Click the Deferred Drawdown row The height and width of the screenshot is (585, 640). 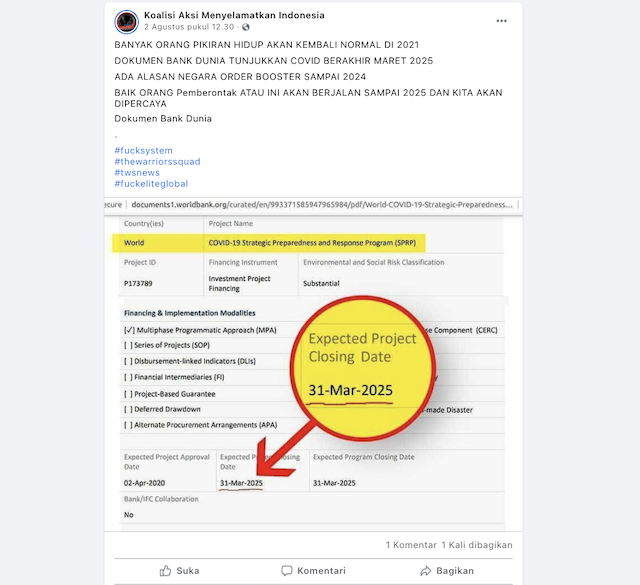click(162, 409)
